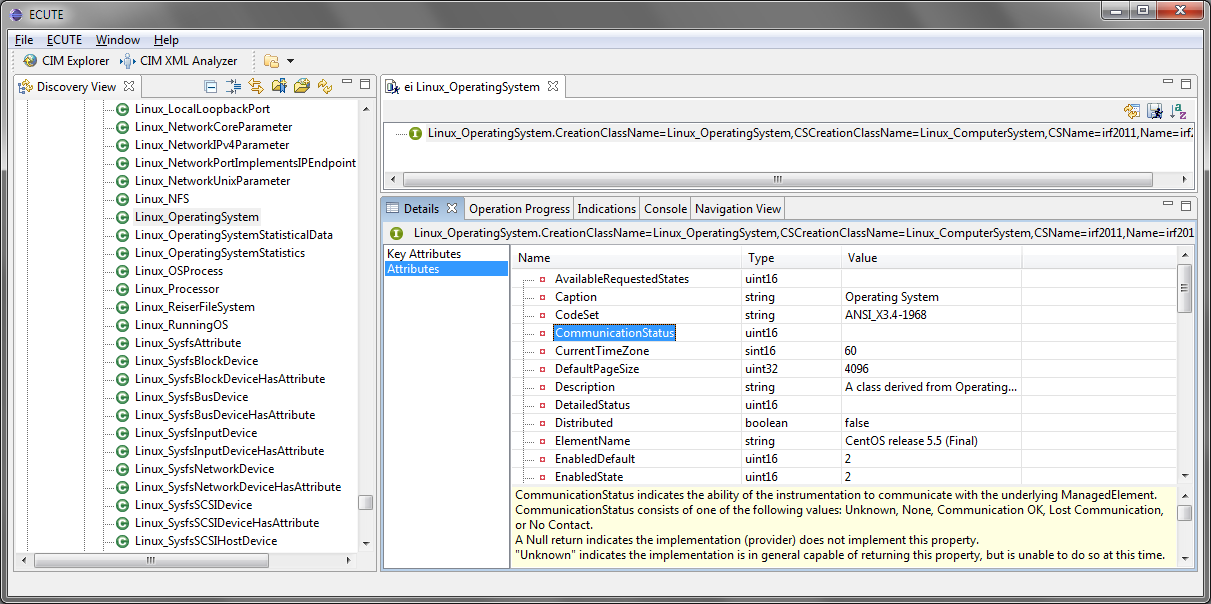Click the instance view horizontal scrollbar right arrow
Viewport: 1211px width, 604px height.
click(1186, 180)
